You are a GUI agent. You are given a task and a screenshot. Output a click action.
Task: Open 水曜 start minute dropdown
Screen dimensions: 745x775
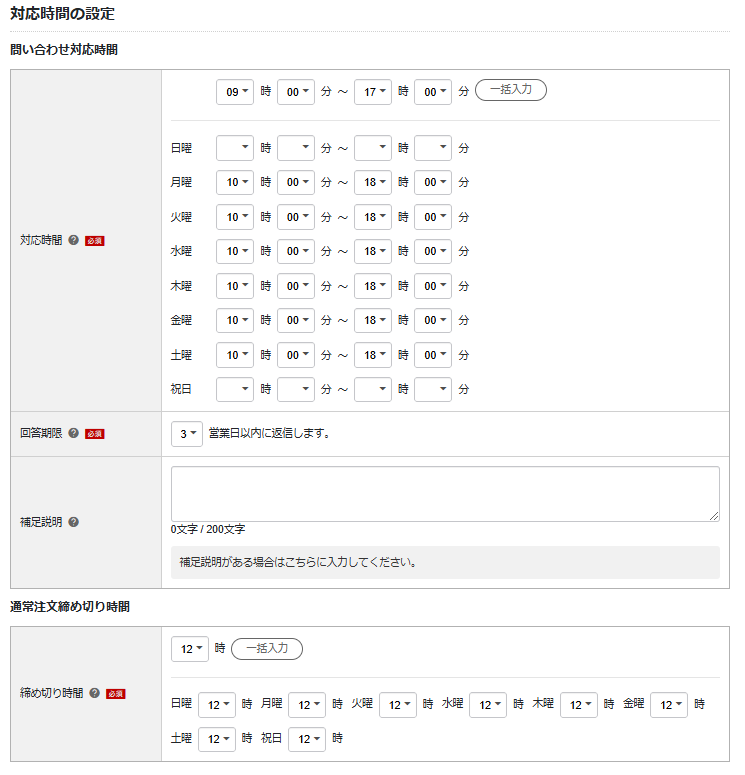click(x=296, y=252)
